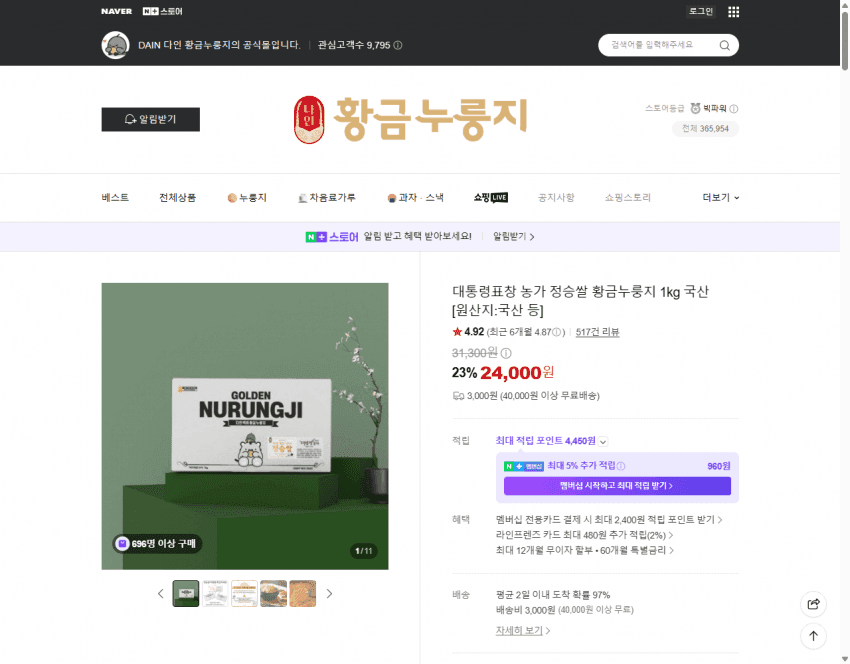This screenshot has width=850, height=664.
Task: Click the delivery truck icon
Action: (x=458, y=396)
